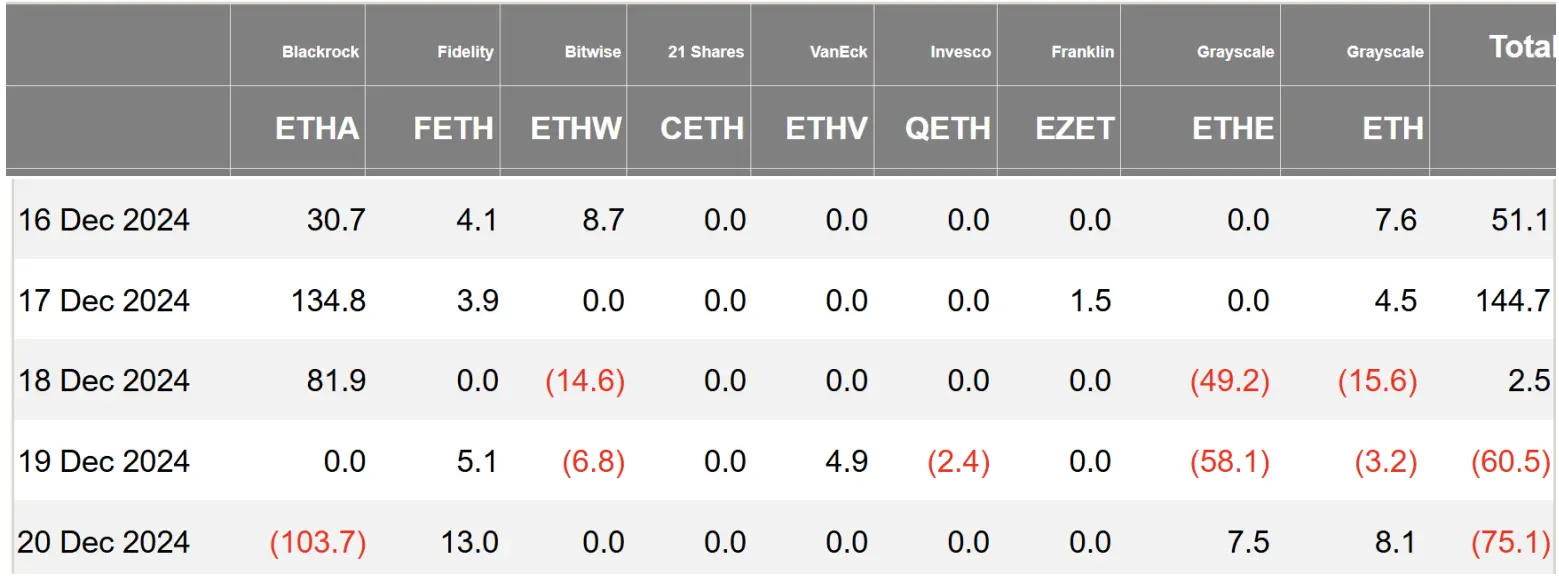Select the EZET column header

(1075, 128)
